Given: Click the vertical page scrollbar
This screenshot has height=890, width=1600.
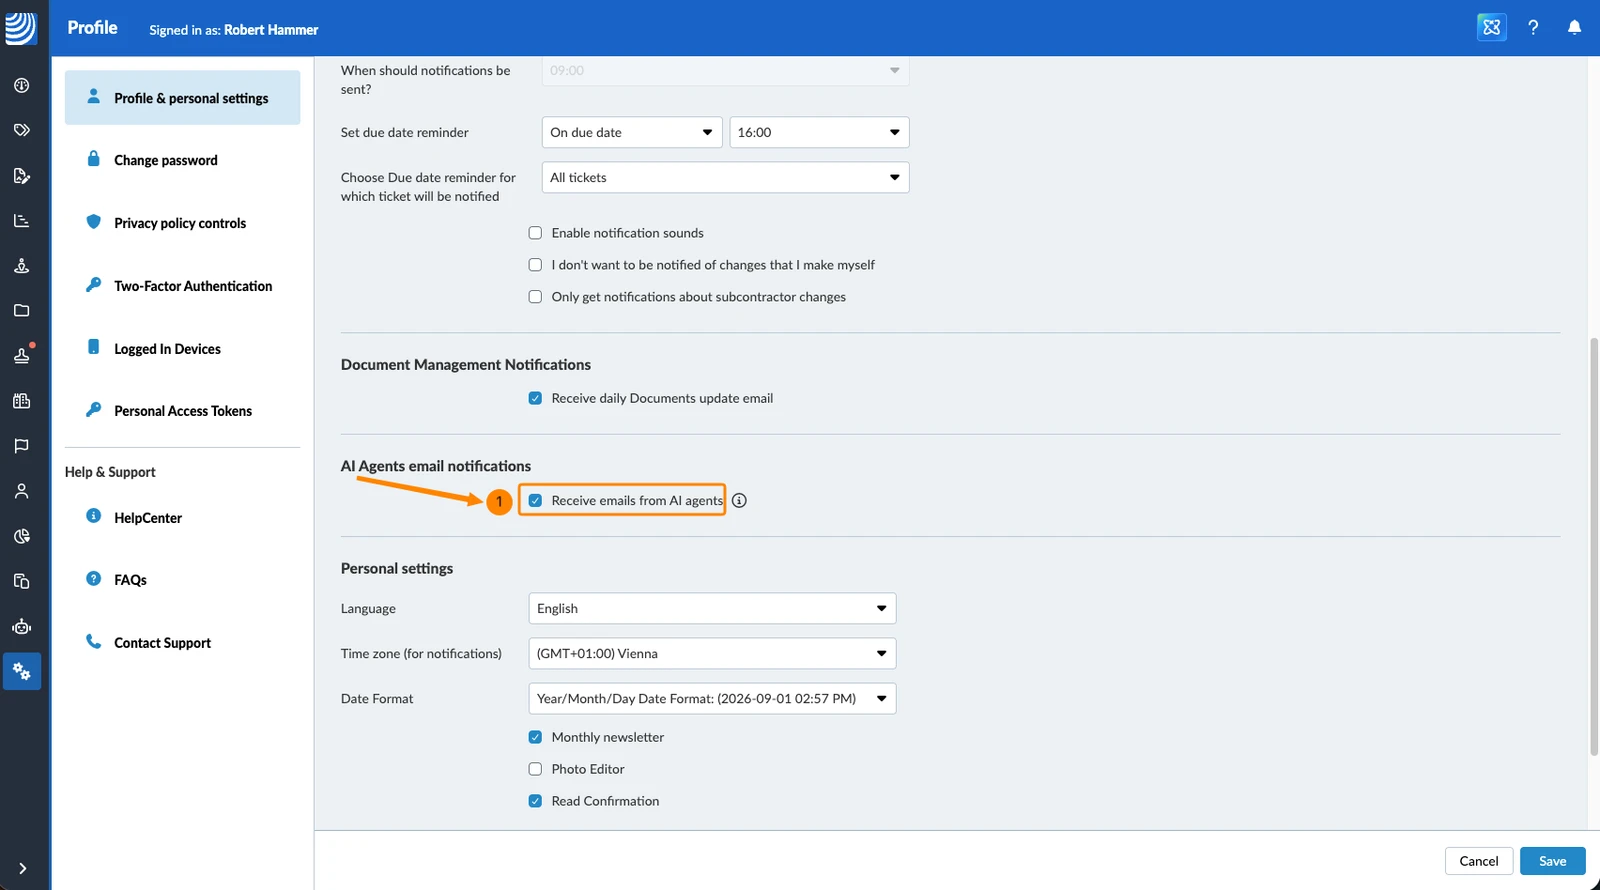Looking at the screenshot, I should click(1594, 547).
